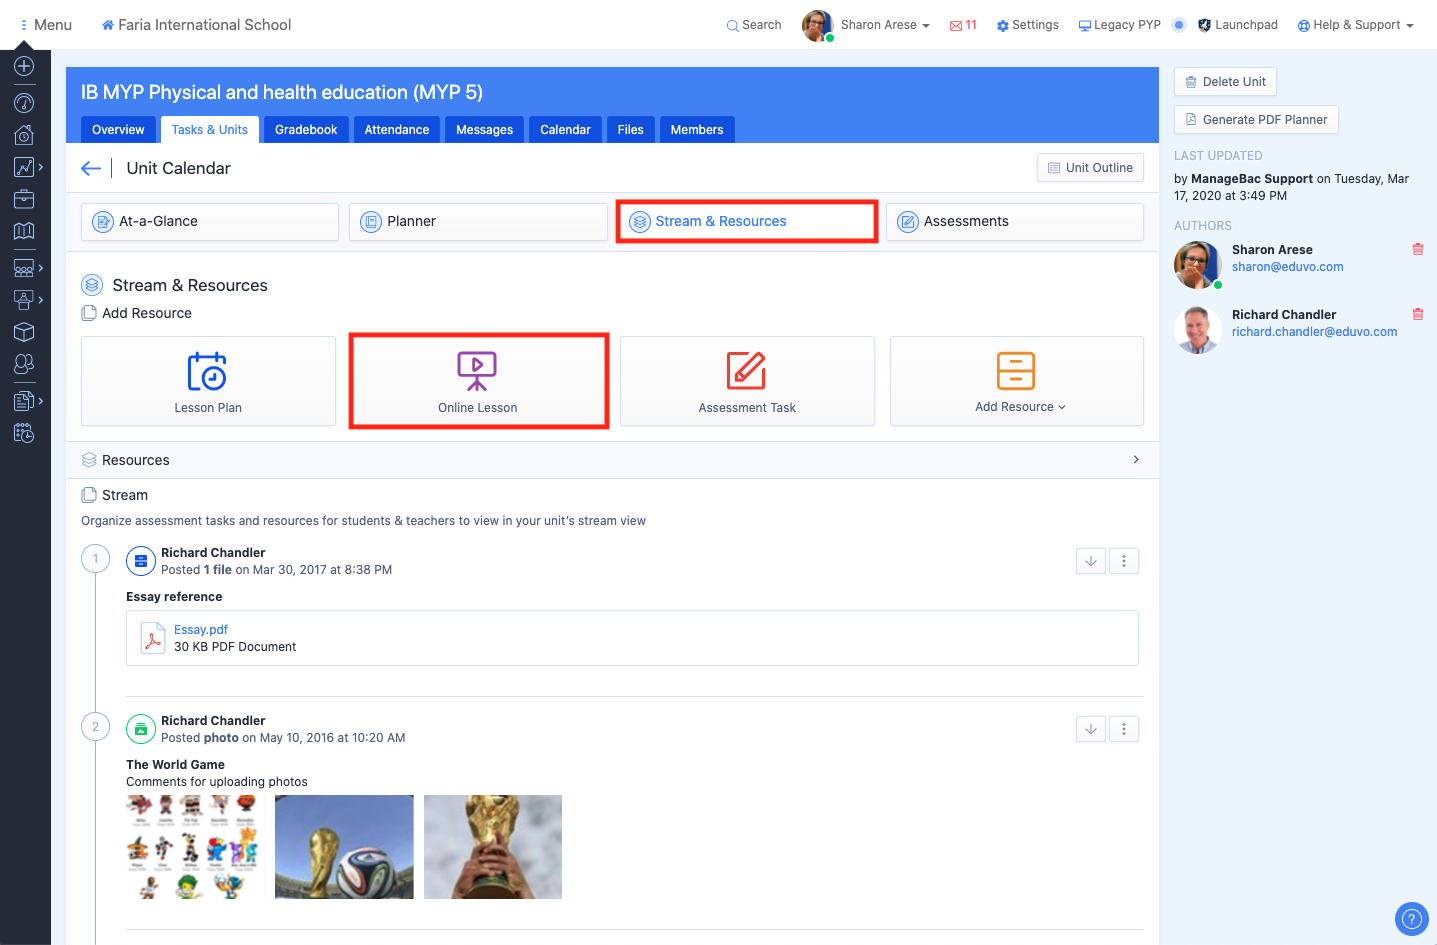The height and width of the screenshot is (945, 1437).
Task: Click the back arrow beside Unit Calendar
Action: coord(91,169)
